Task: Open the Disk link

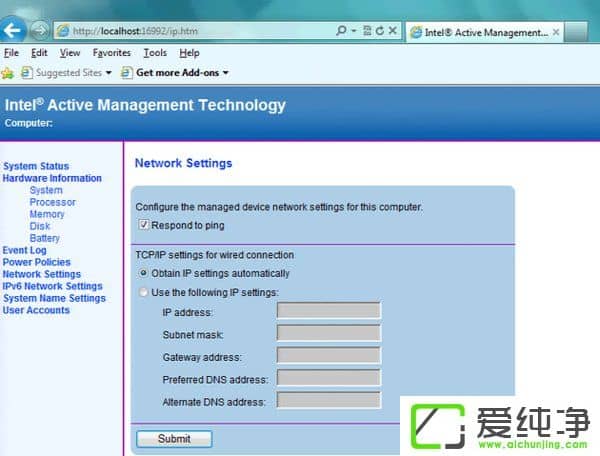Action: point(40,226)
